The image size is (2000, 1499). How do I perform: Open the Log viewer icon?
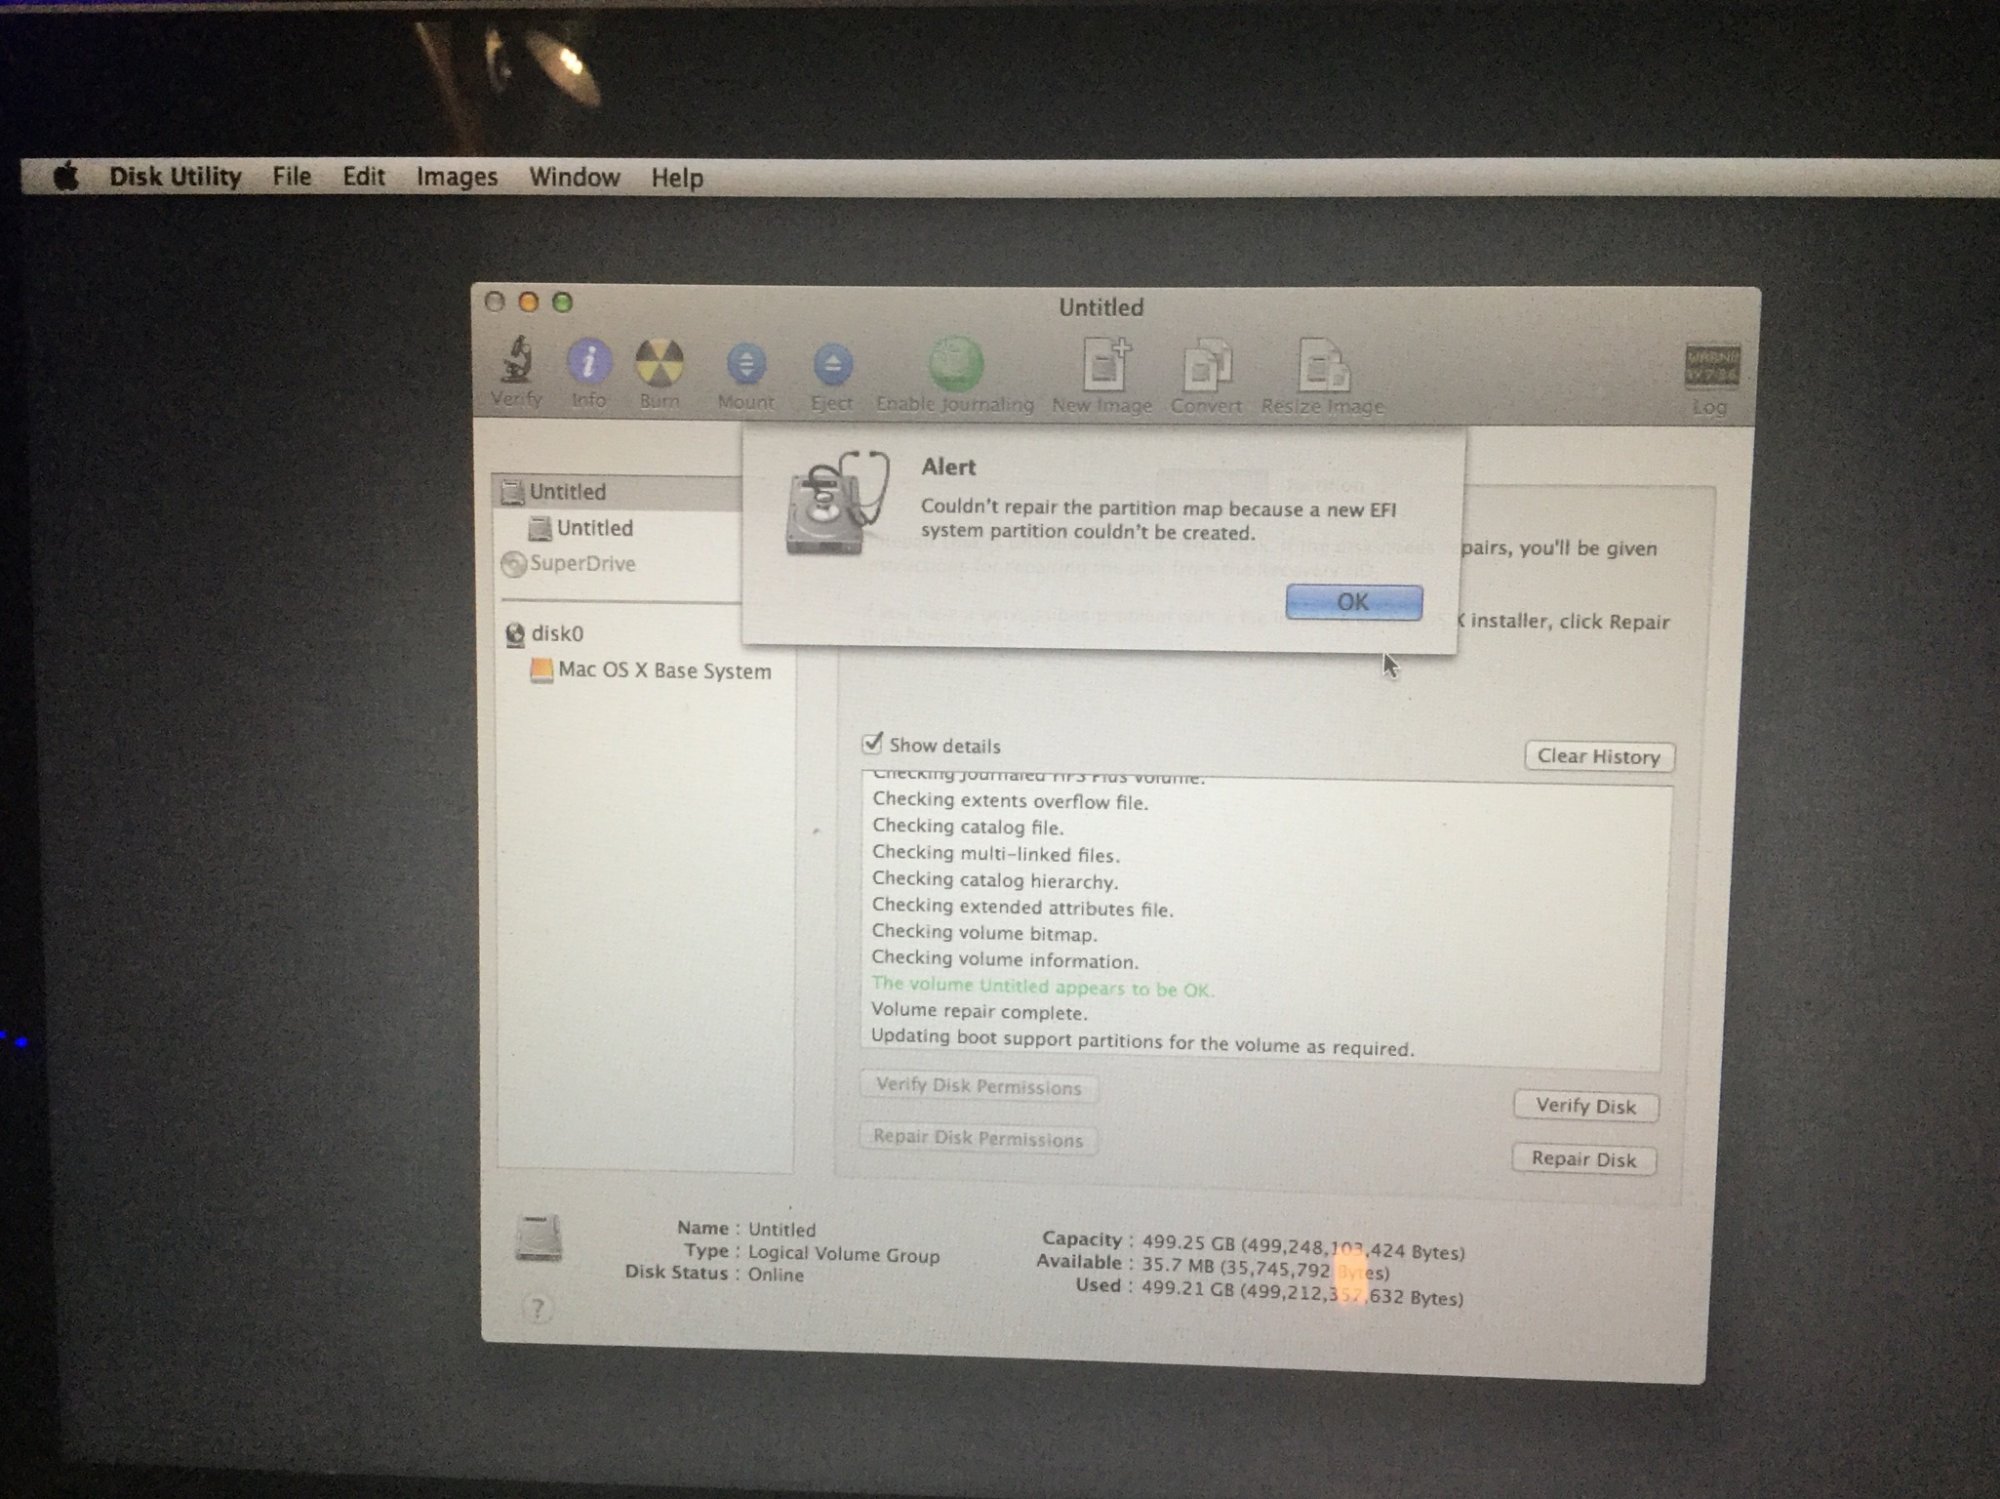[1711, 368]
